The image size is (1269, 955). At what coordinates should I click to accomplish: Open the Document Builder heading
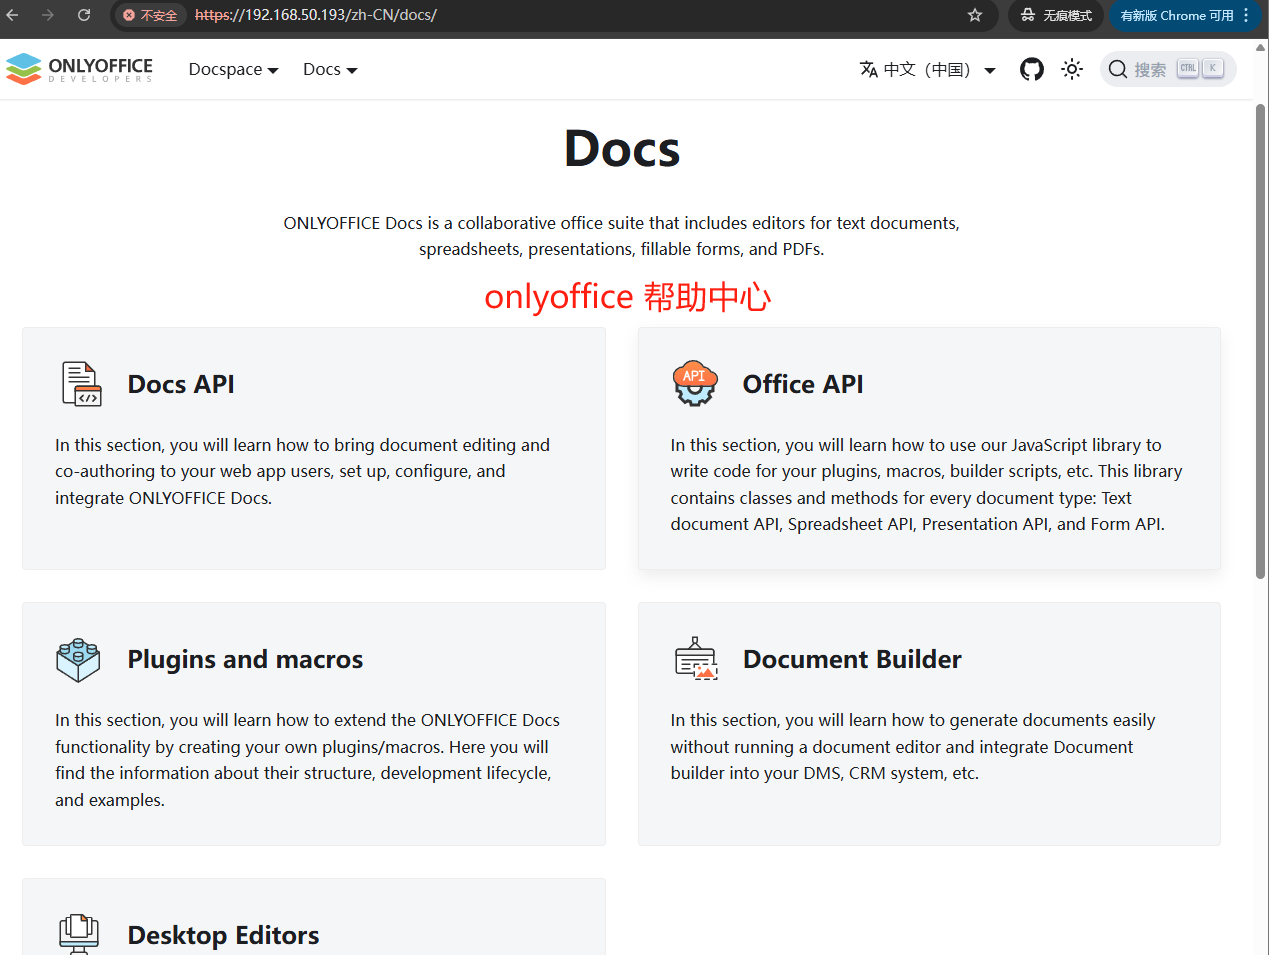pos(852,660)
